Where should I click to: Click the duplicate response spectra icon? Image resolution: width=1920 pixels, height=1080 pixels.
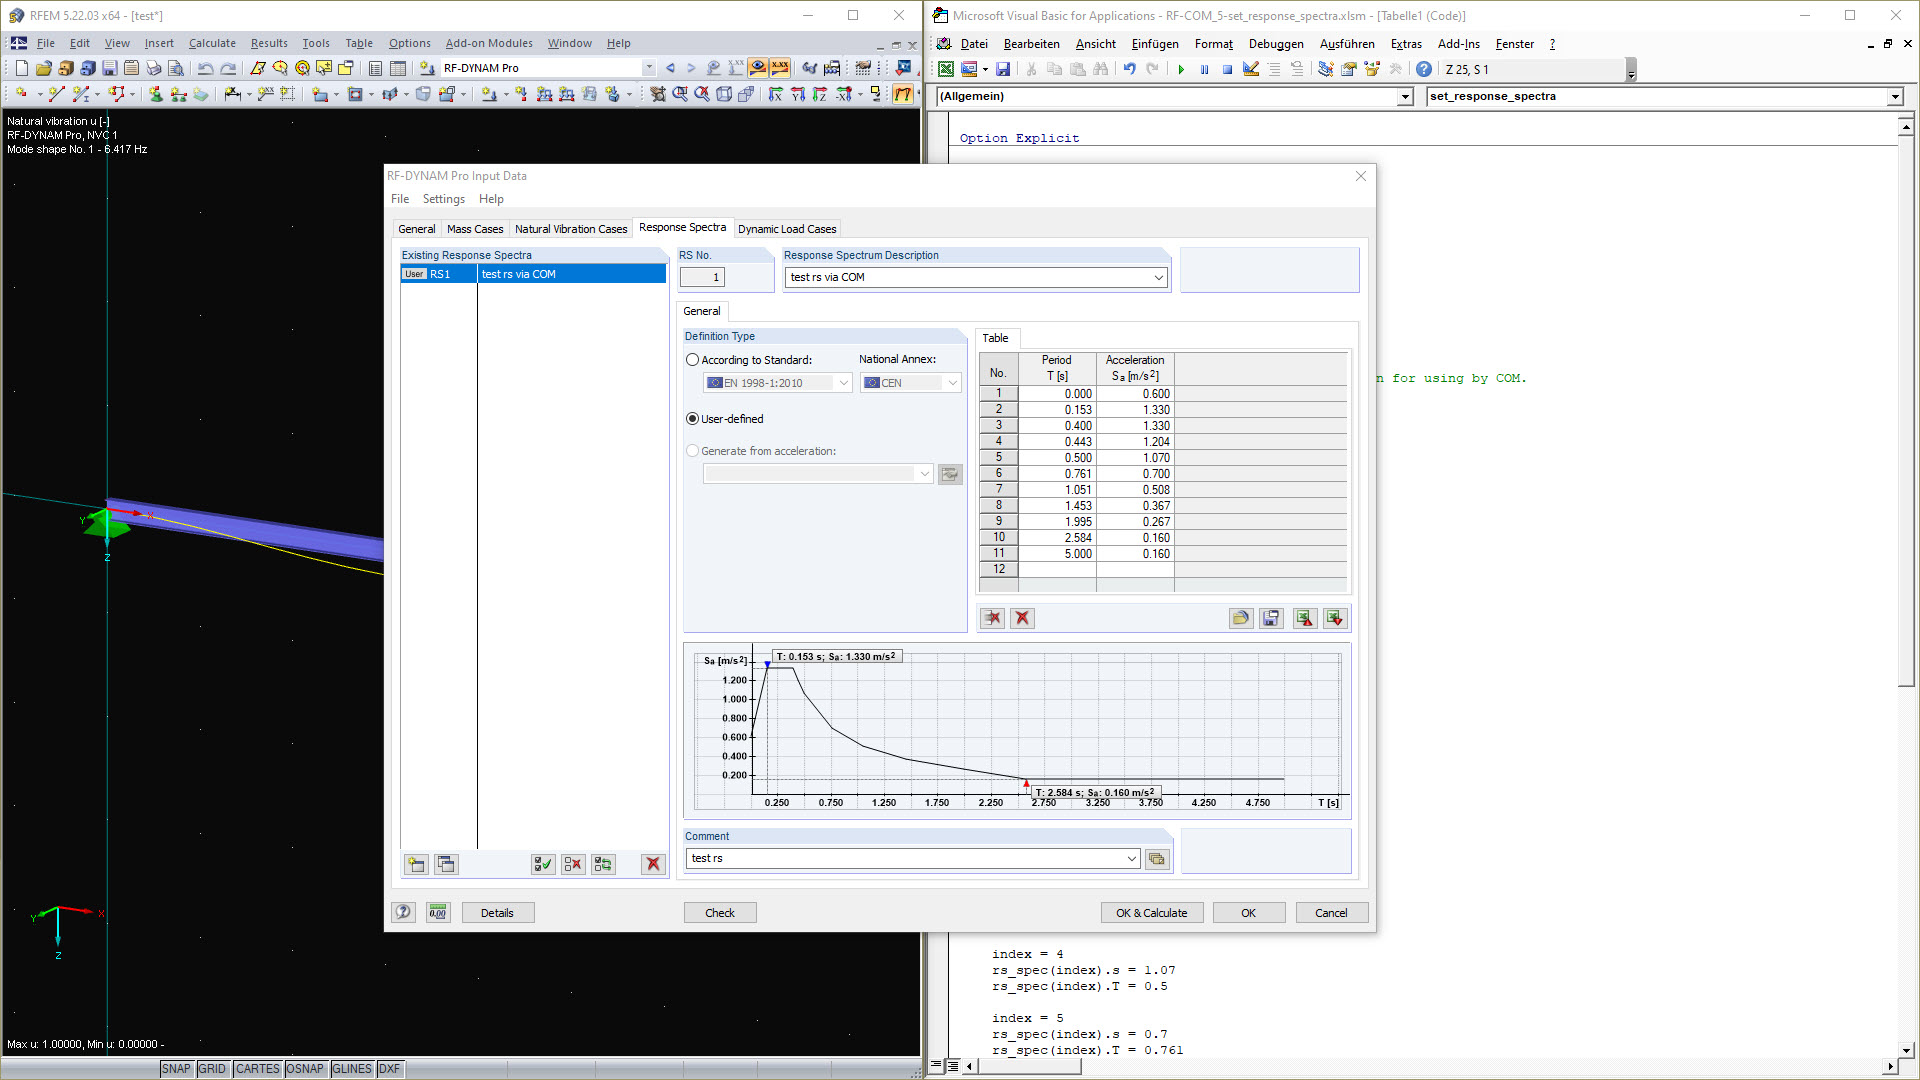click(446, 864)
